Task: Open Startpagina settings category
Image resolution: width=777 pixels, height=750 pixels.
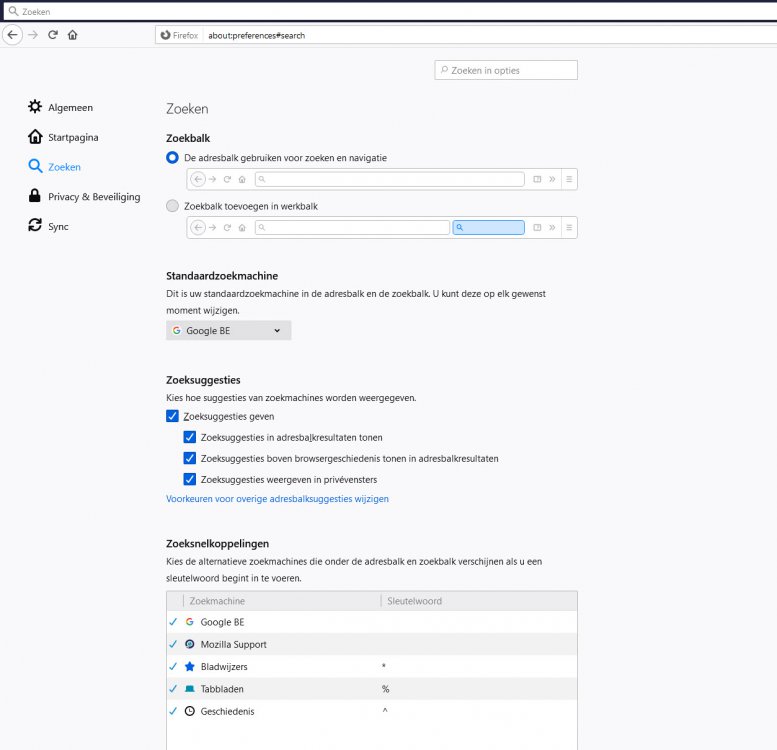Action: pos(73,137)
